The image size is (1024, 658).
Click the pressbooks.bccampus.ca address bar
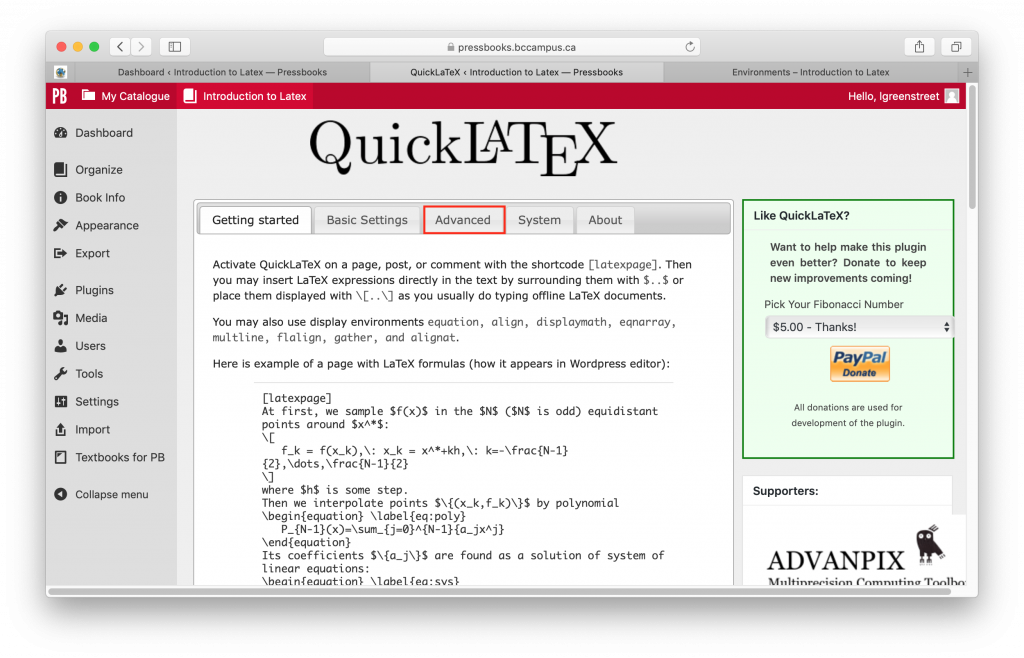pyautogui.click(x=512, y=46)
